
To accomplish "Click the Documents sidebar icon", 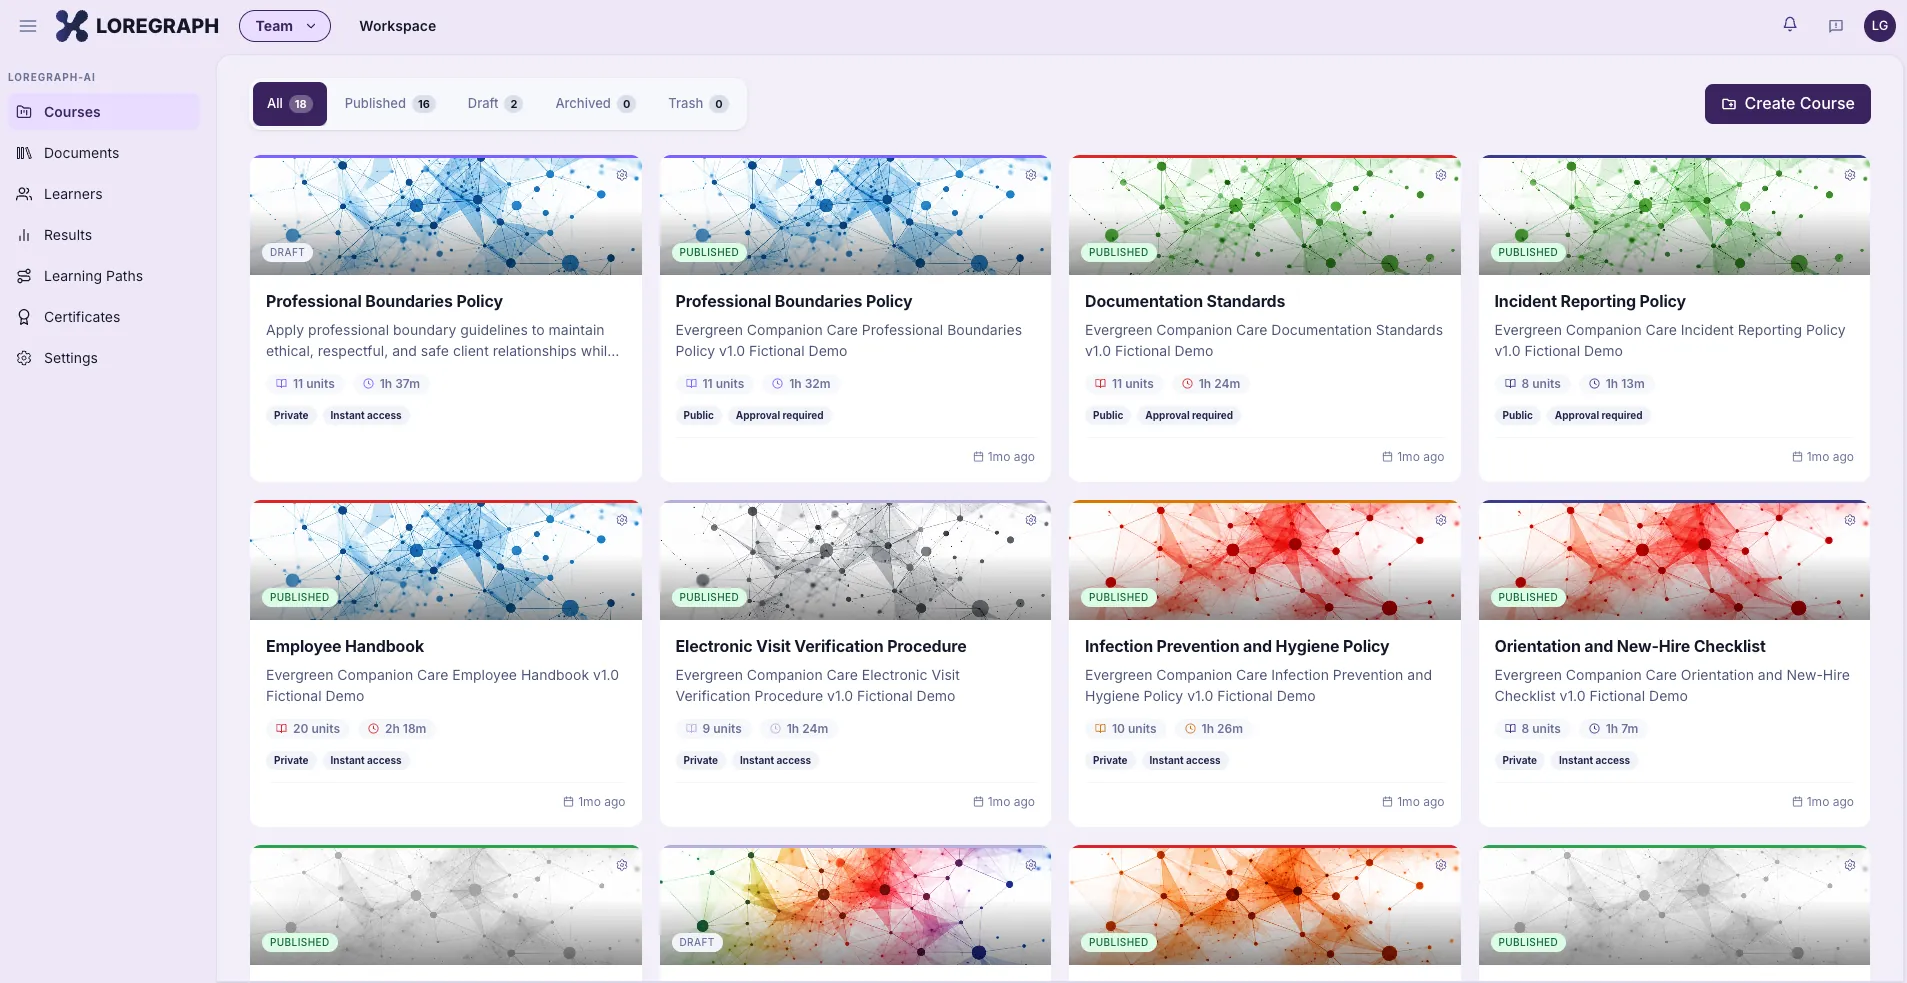I will point(24,153).
